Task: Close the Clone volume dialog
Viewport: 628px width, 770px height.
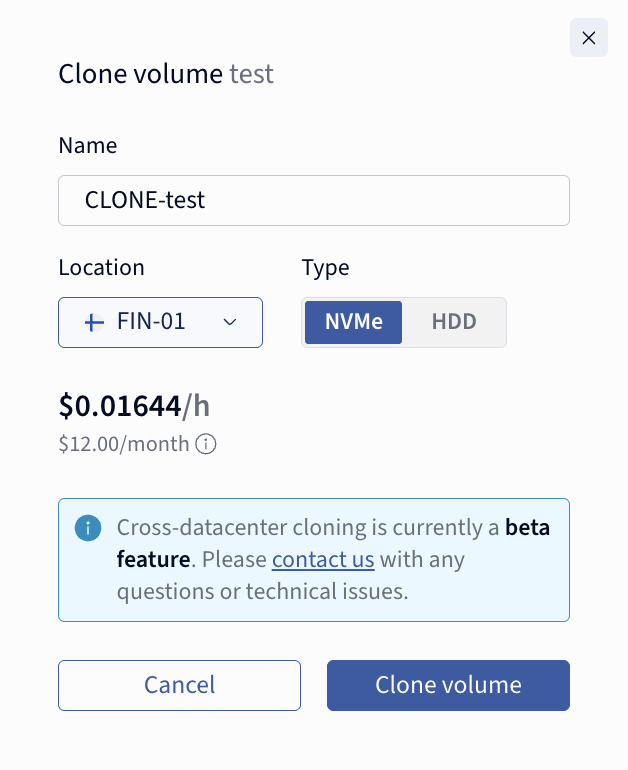Action: tap(589, 38)
